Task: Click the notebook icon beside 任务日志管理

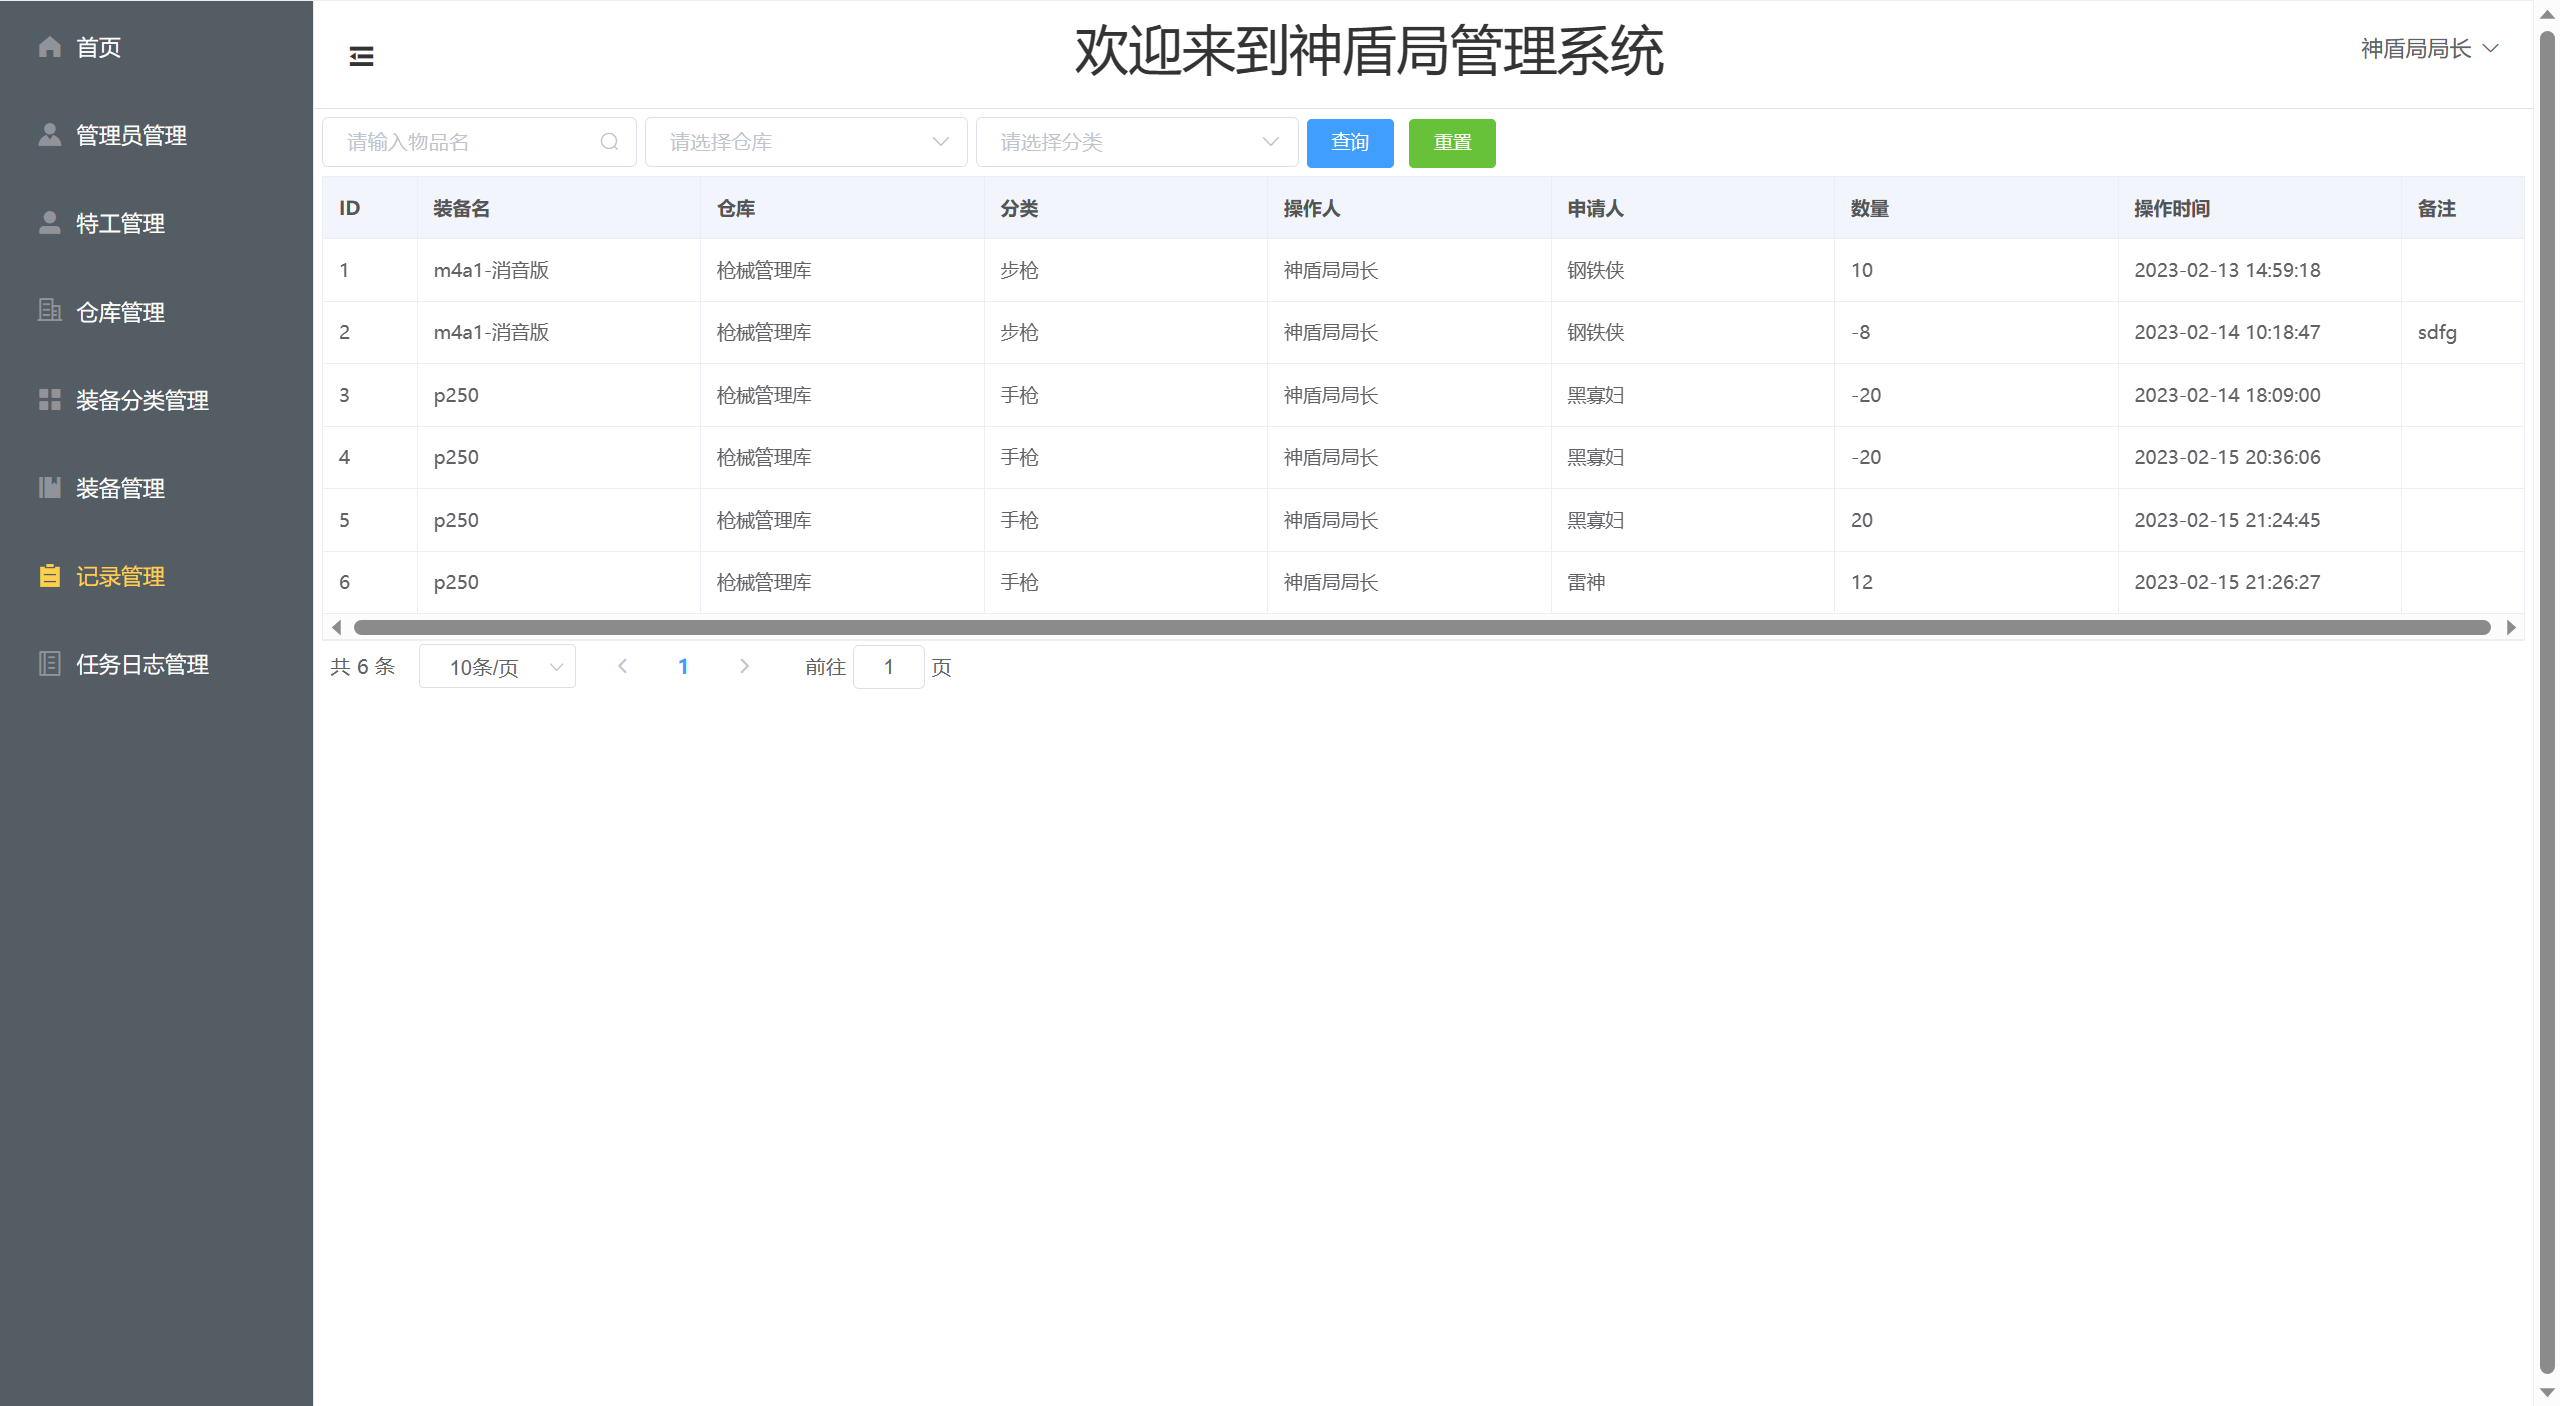Action: (x=50, y=664)
